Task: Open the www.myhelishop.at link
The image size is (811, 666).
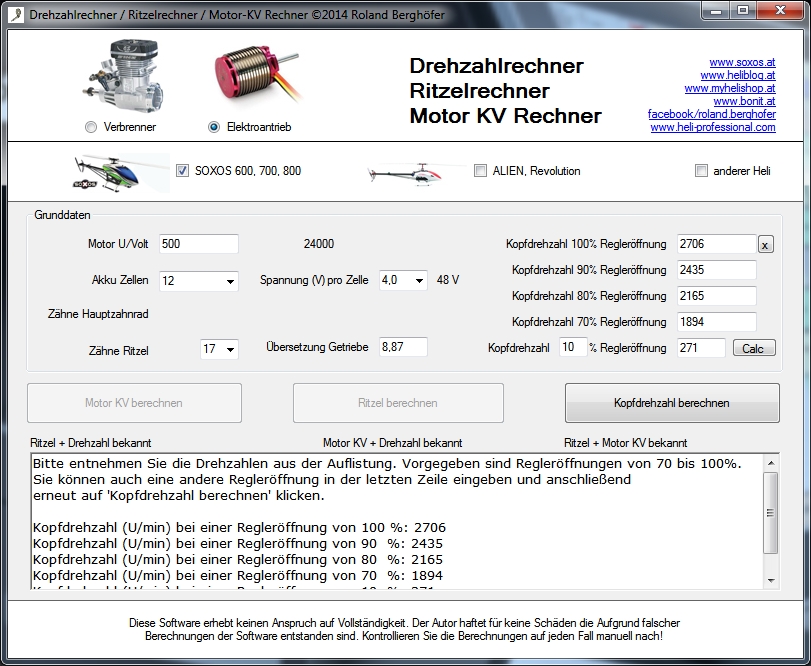Action: [730, 88]
